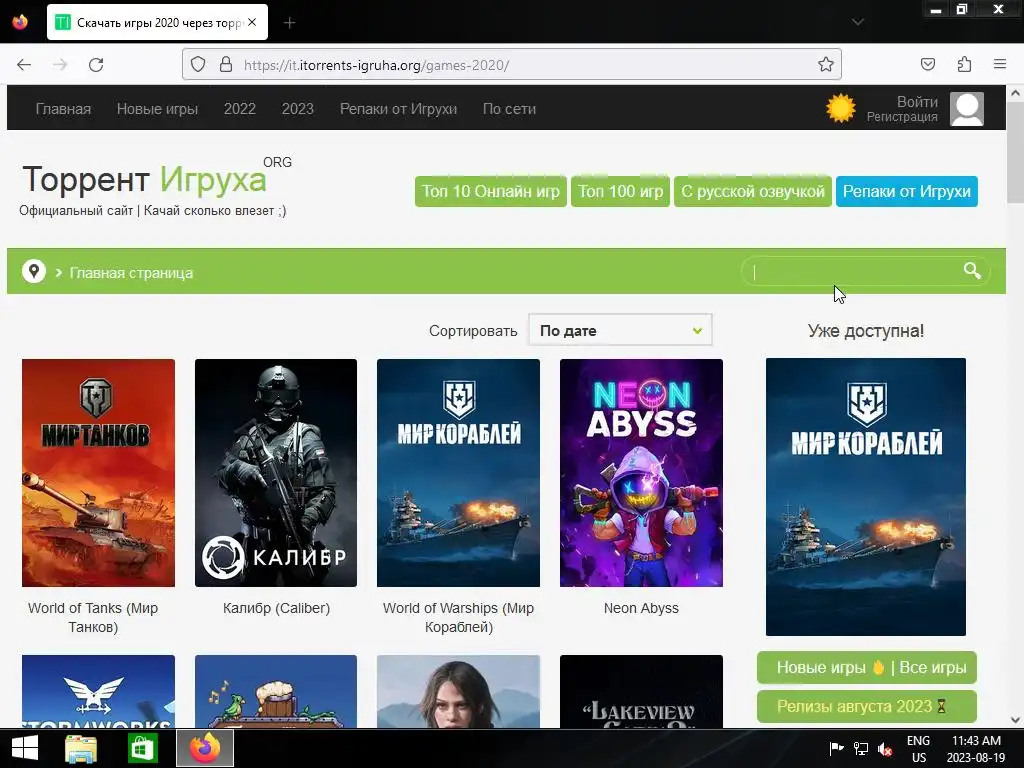This screenshot has width=1024, height=768.
Task: Open the pixel-art beer barrel game cover
Action: pyautogui.click(x=276, y=691)
